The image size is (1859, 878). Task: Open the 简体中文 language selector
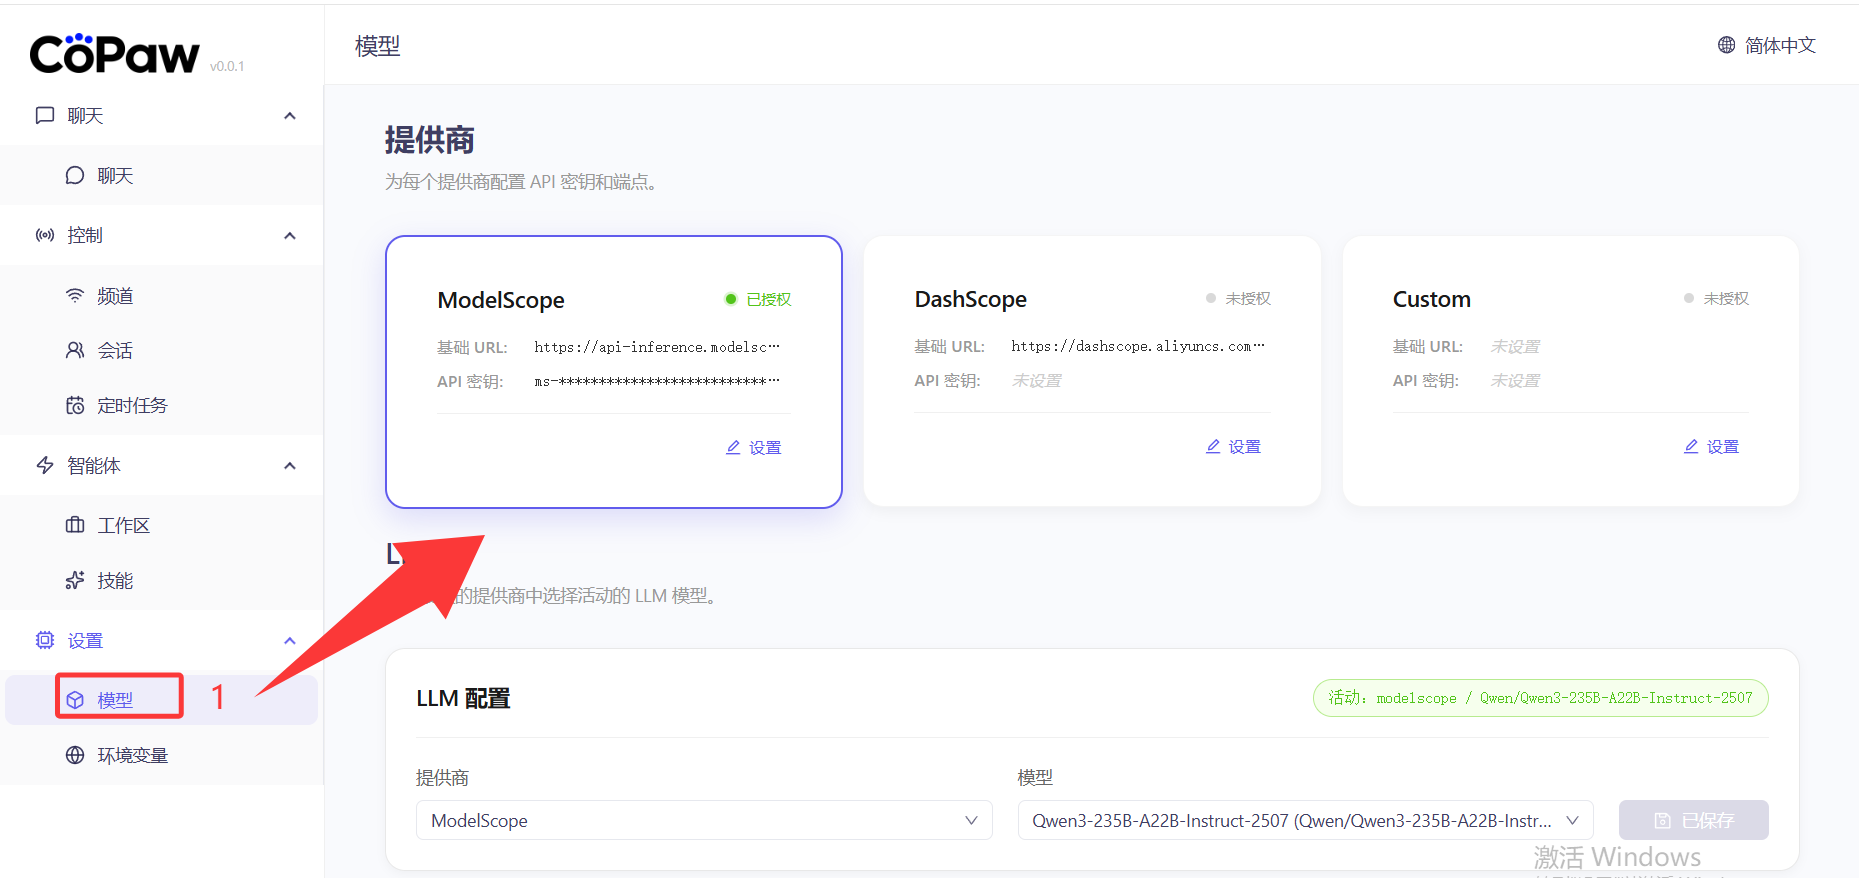pyautogui.click(x=1767, y=45)
